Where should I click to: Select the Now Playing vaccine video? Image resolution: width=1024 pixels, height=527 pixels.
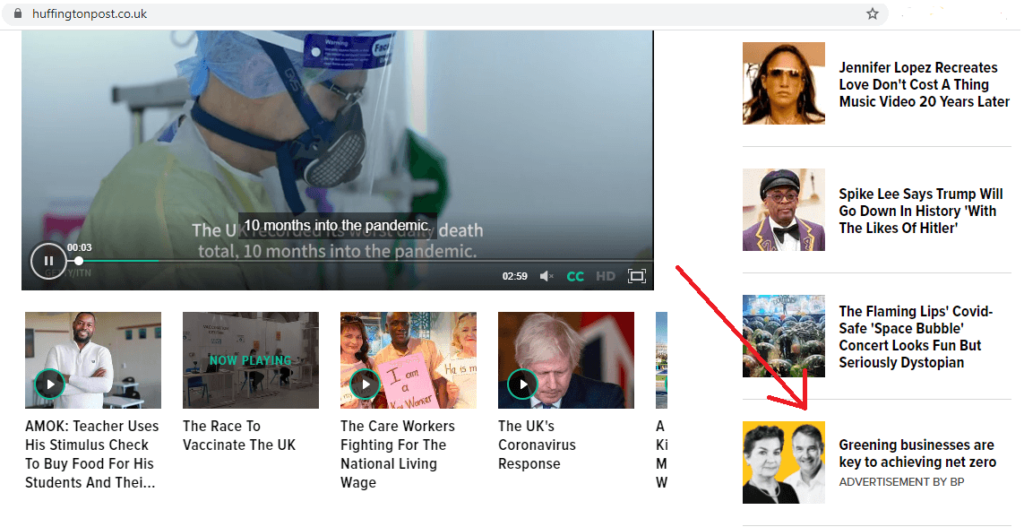point(250,360)
